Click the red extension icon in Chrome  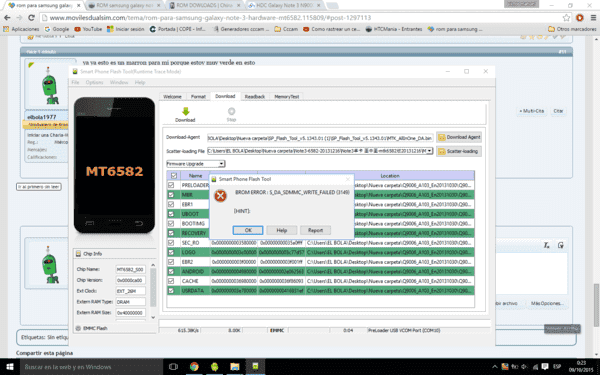pyautogui.click(x=580, y=18)
